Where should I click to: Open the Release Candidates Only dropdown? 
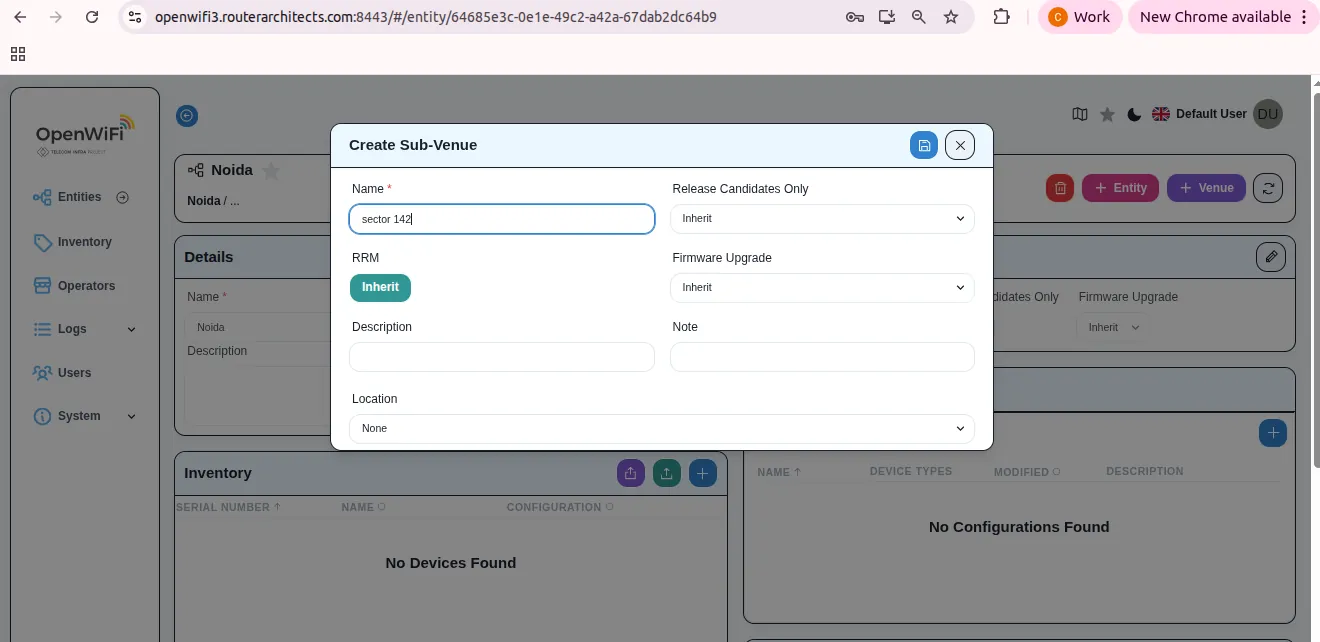822,219
